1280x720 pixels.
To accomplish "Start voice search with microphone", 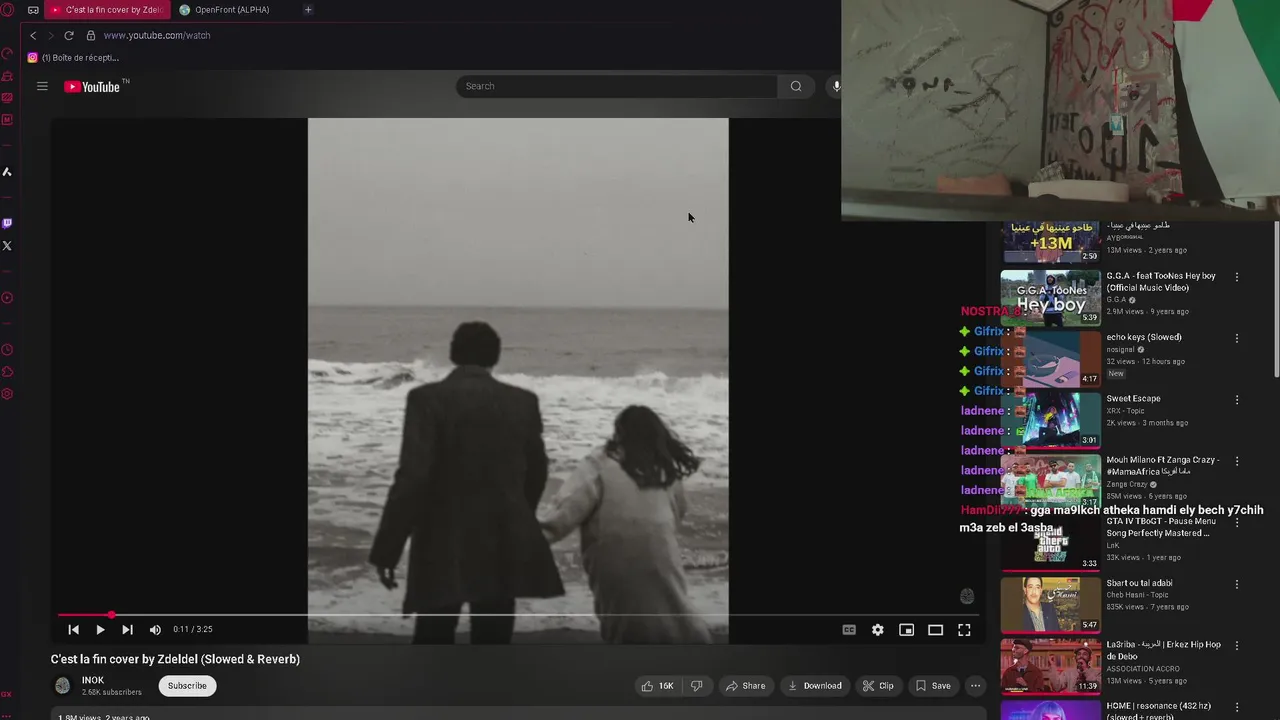I will tap(836, 86).
